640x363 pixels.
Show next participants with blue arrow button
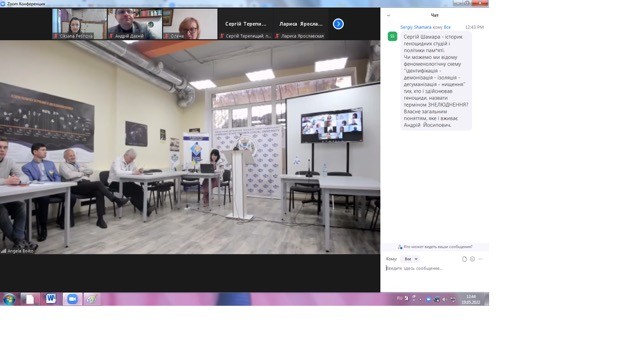338,24
